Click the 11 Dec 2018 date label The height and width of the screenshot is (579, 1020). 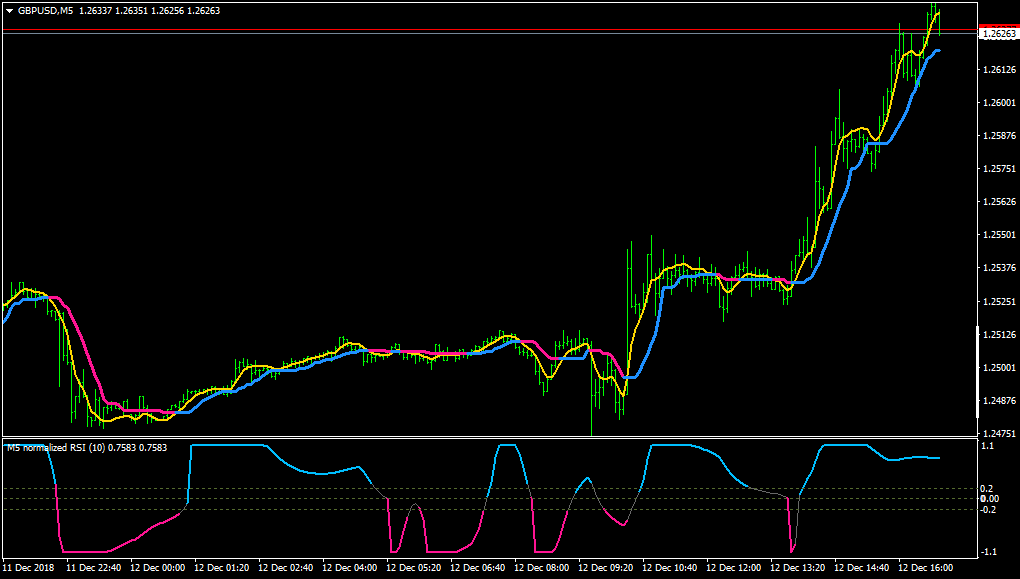pos(29,568)
